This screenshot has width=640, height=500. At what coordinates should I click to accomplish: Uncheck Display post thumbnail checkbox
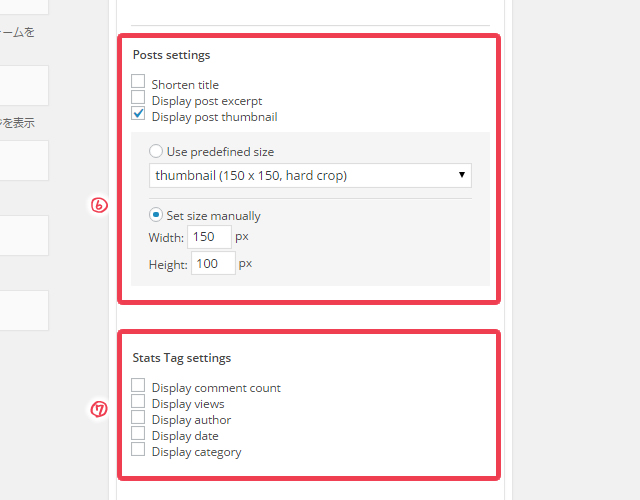pyautogui.click(x=138, y=113)
